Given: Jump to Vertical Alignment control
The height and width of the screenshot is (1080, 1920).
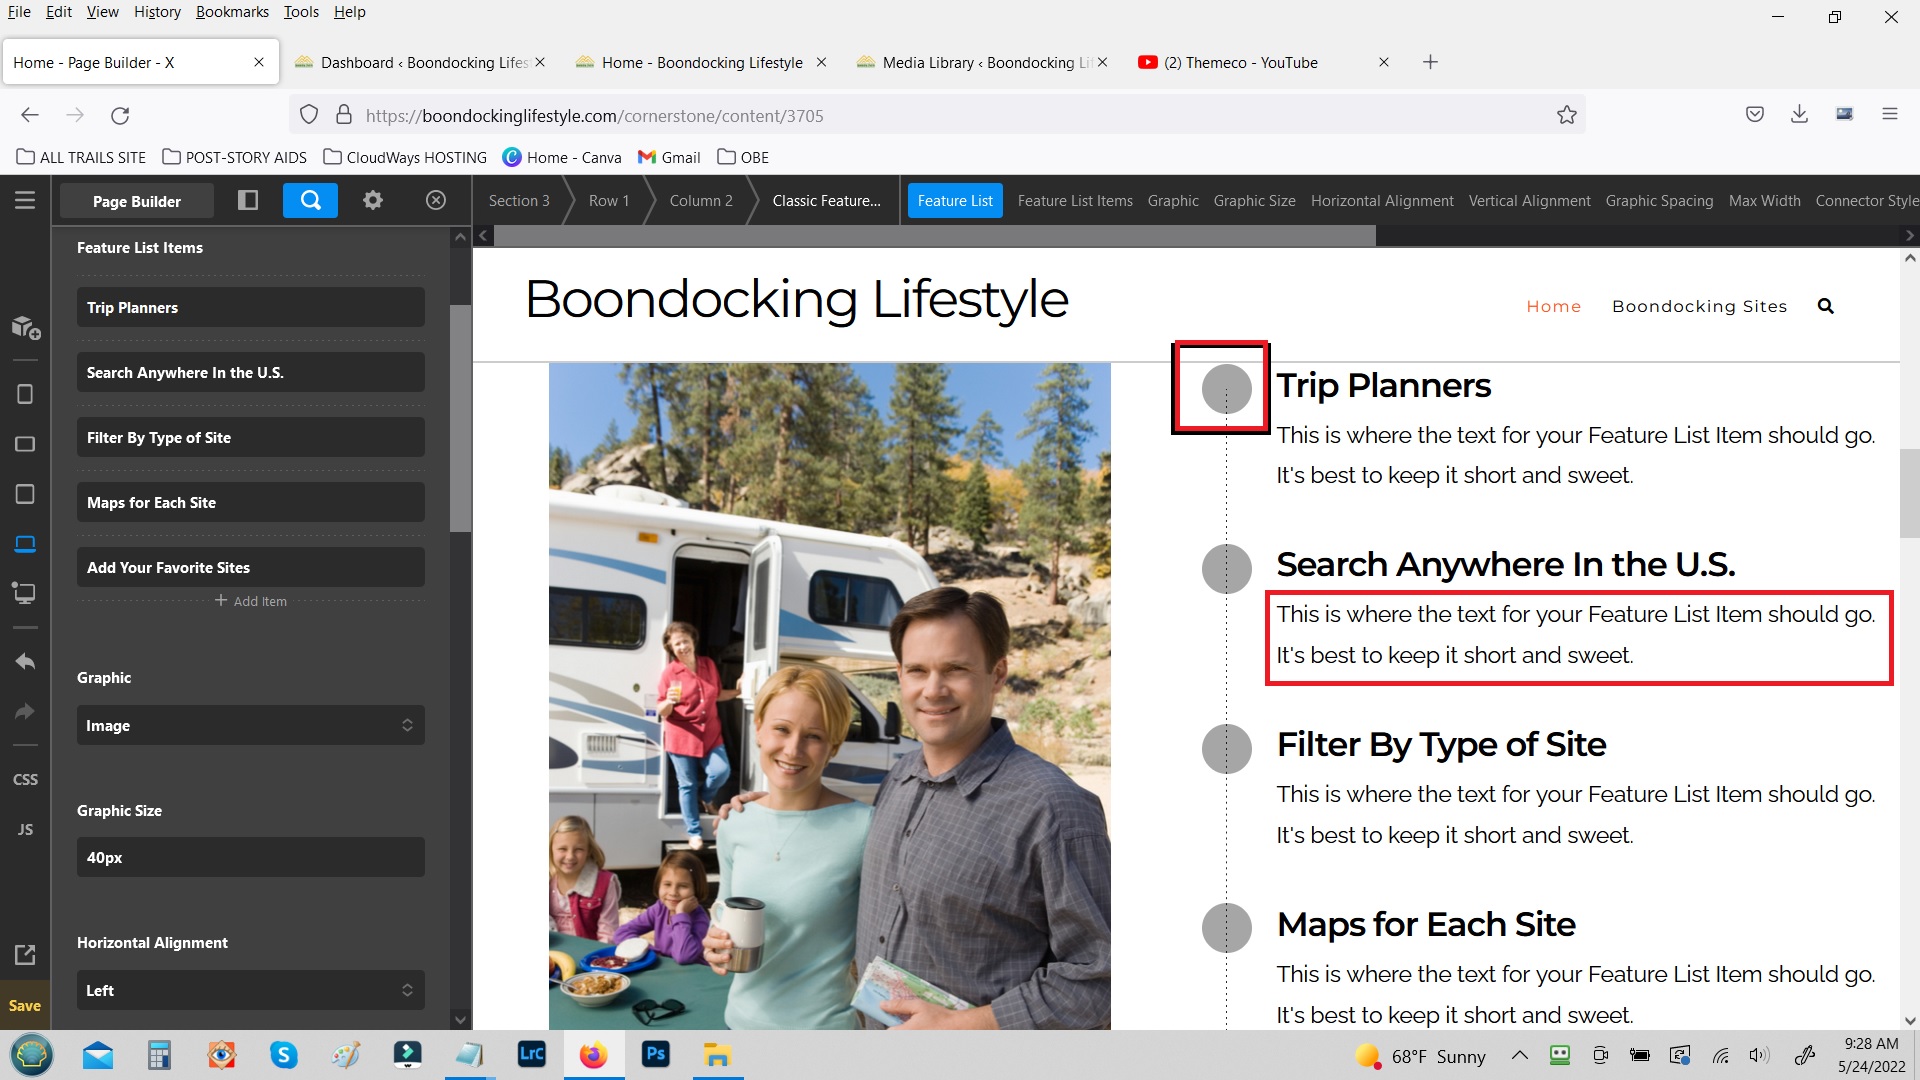Looking at the screenshot, I should [1529, 200].
